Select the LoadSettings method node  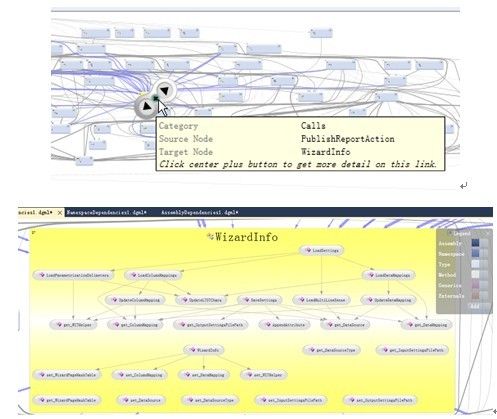[322, 250]
